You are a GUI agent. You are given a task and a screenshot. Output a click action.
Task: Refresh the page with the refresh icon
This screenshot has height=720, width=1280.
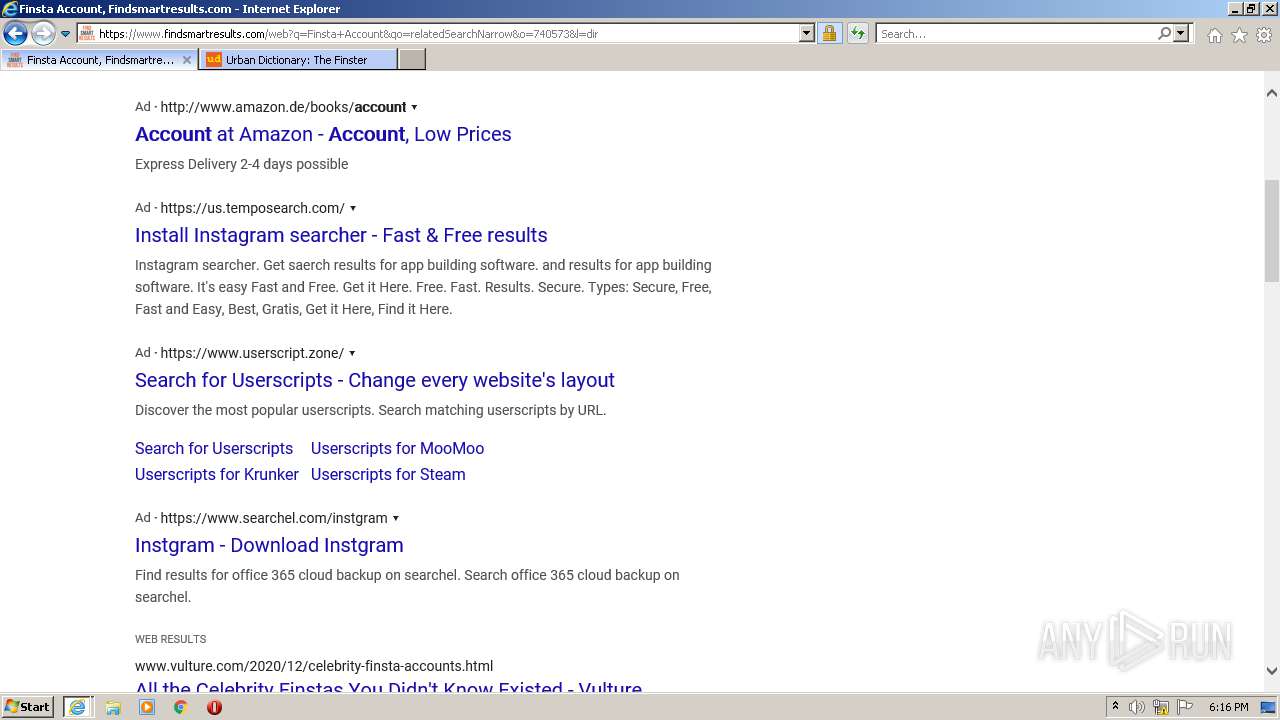858,34
